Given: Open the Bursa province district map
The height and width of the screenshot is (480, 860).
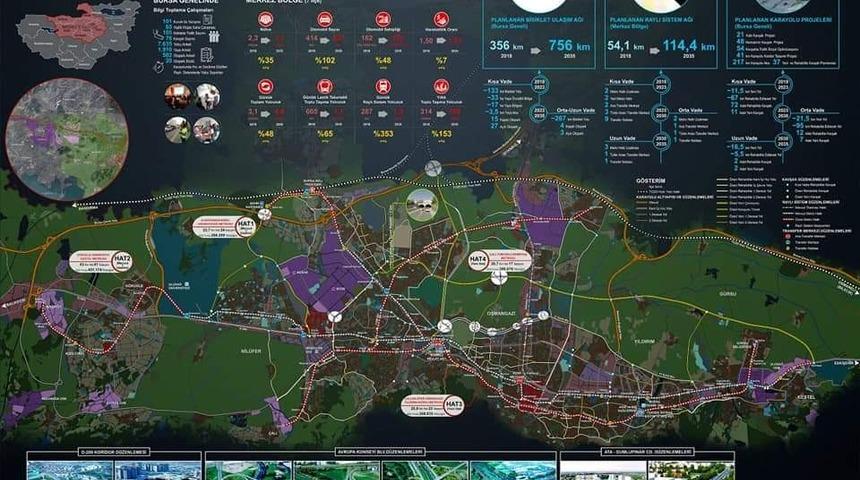Looking at the screenshot, I should [x=78, y=34].
